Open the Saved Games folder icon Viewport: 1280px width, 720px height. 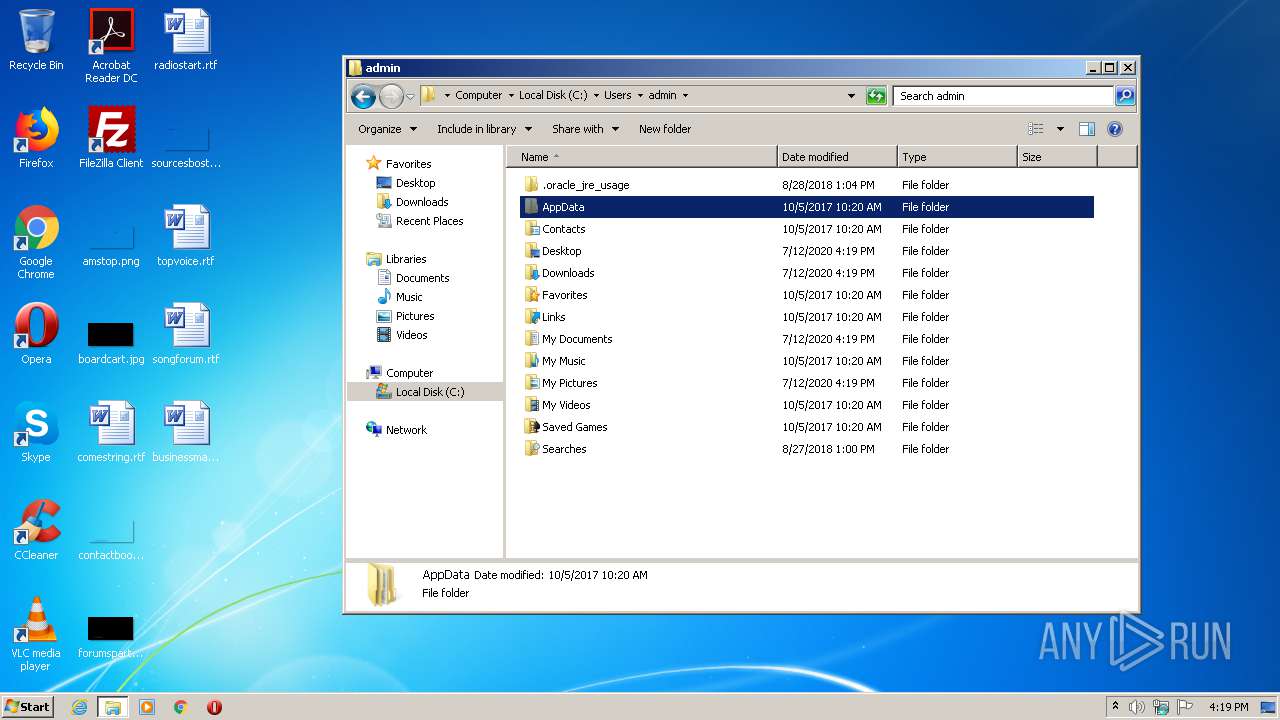point(532,427)
